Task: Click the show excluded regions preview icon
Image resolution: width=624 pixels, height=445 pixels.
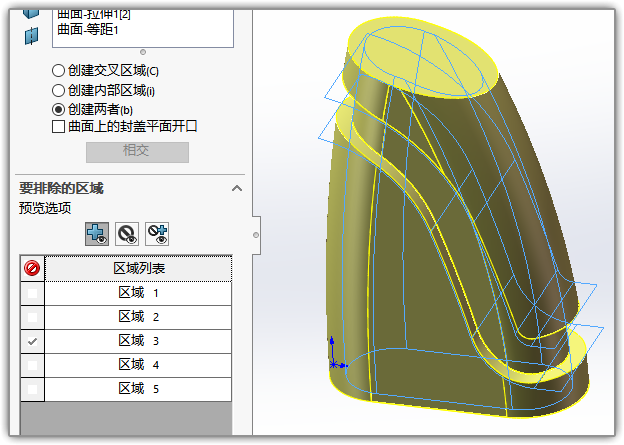Action: (x=127, y=234)
